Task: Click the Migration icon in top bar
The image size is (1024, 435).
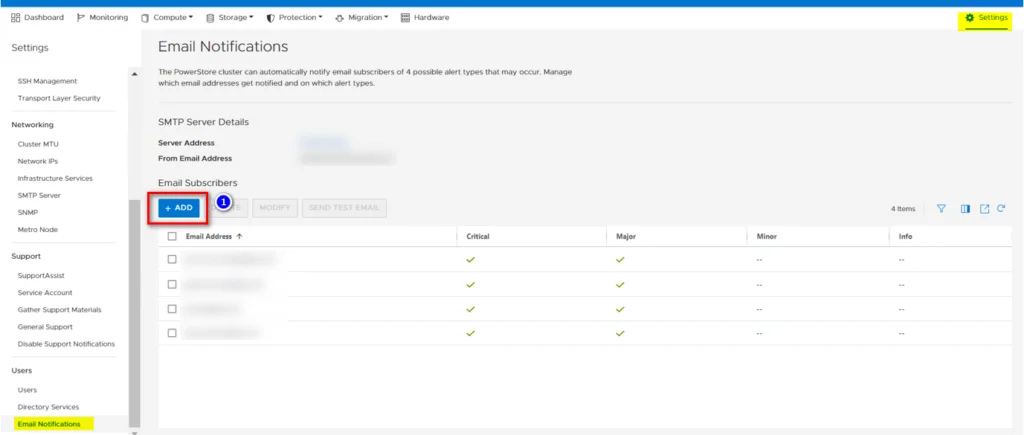Action: tap(340, 18)
